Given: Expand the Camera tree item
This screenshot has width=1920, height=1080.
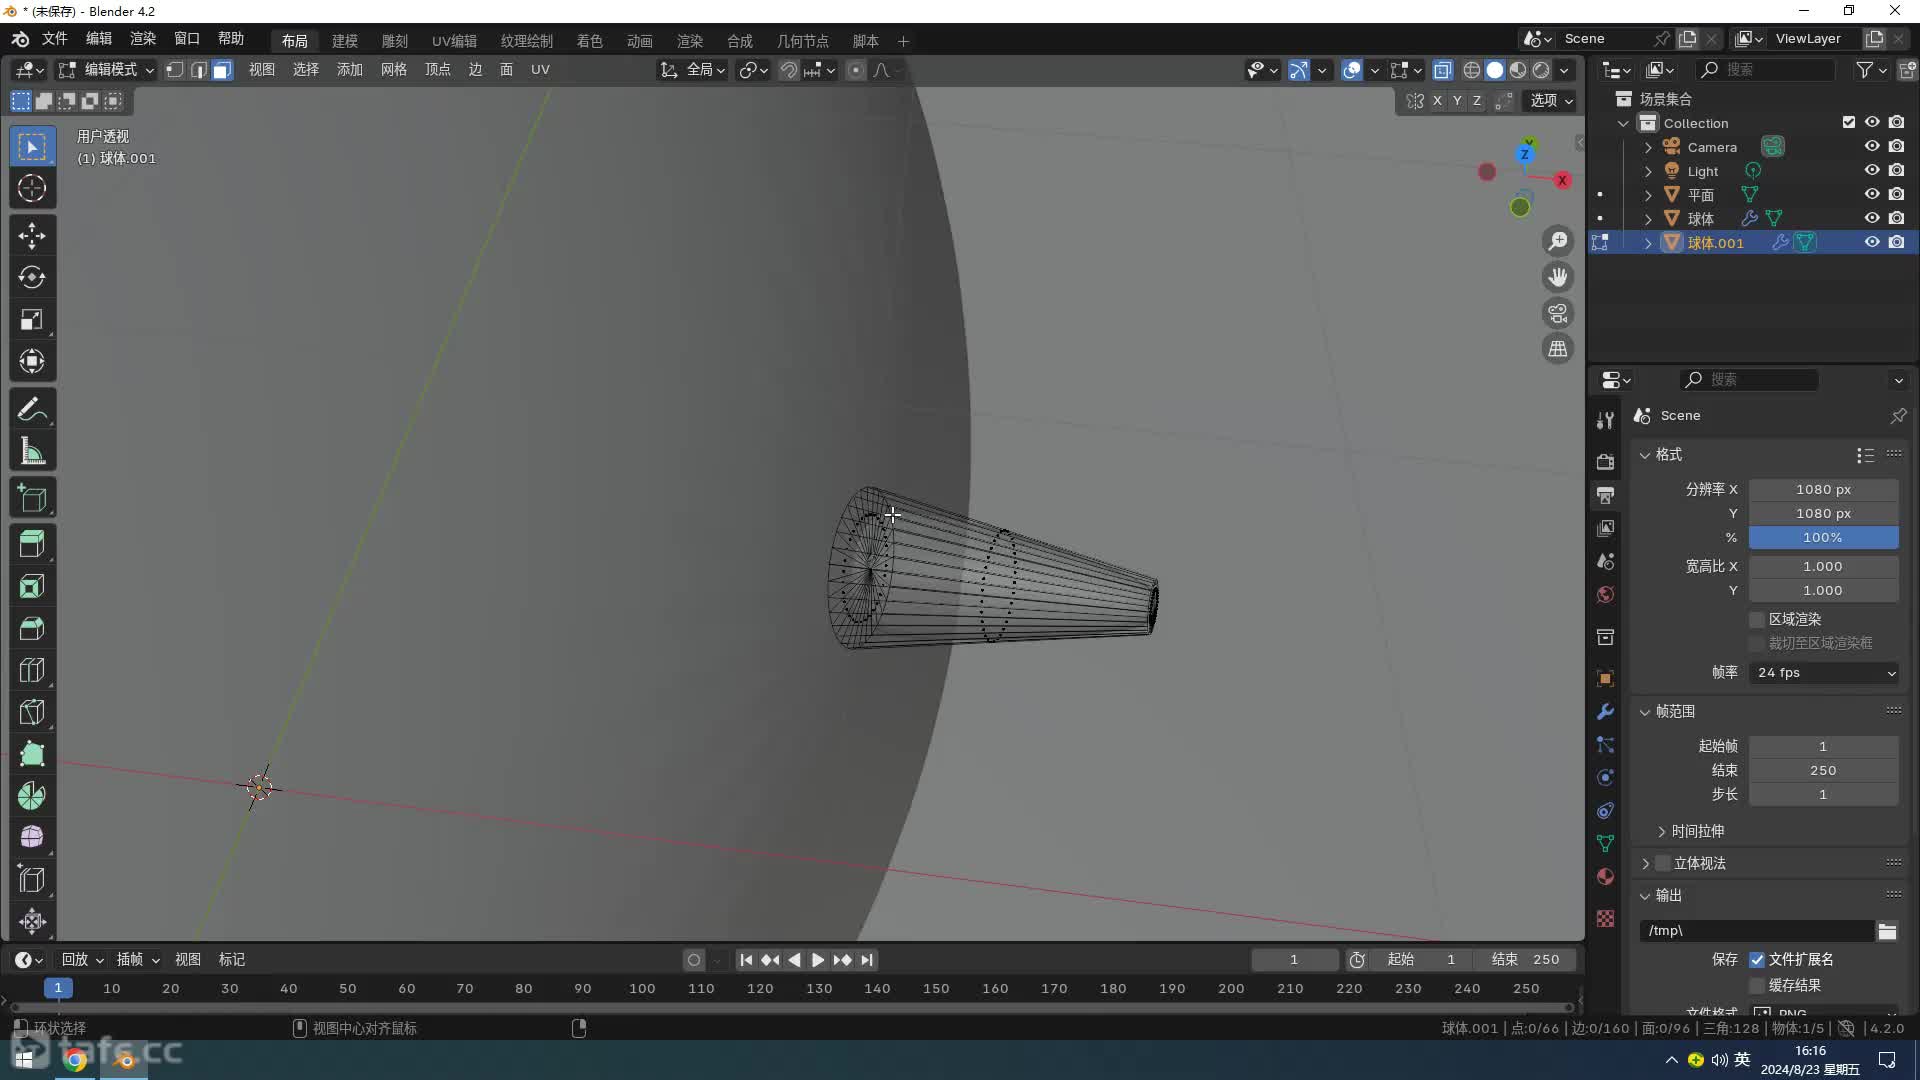Looking at the screenshot, I should point(1648,147).
